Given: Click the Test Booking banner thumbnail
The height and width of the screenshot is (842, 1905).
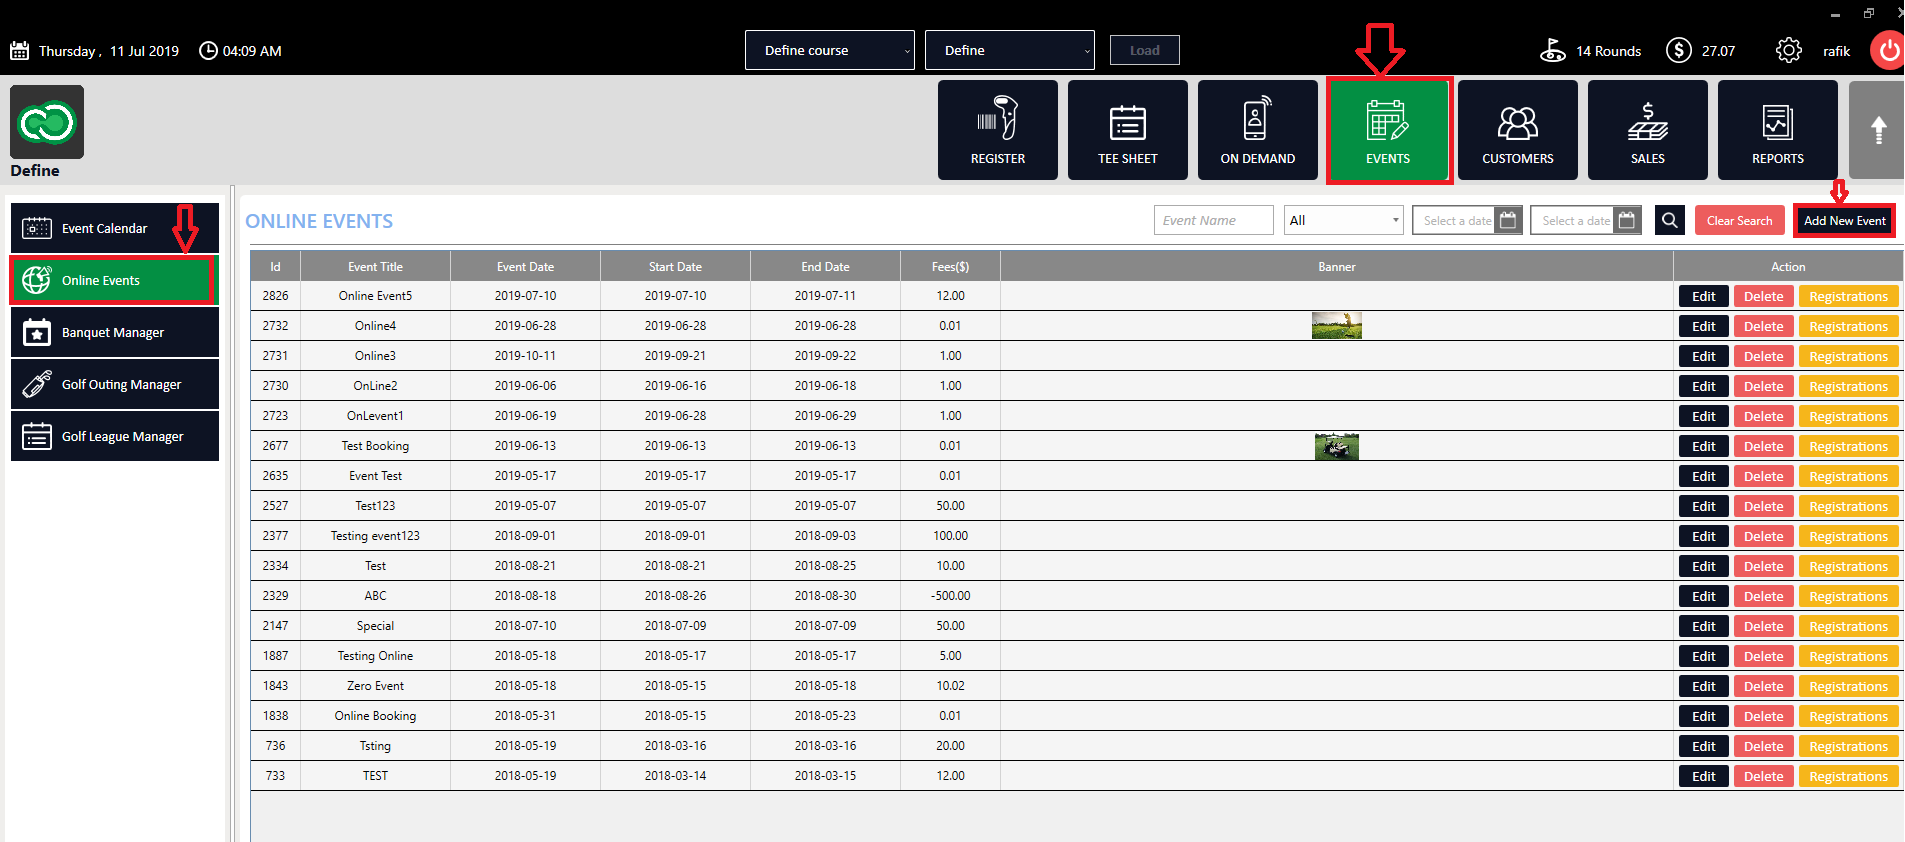Looking at the screenshot, I should click(1337, 446).
